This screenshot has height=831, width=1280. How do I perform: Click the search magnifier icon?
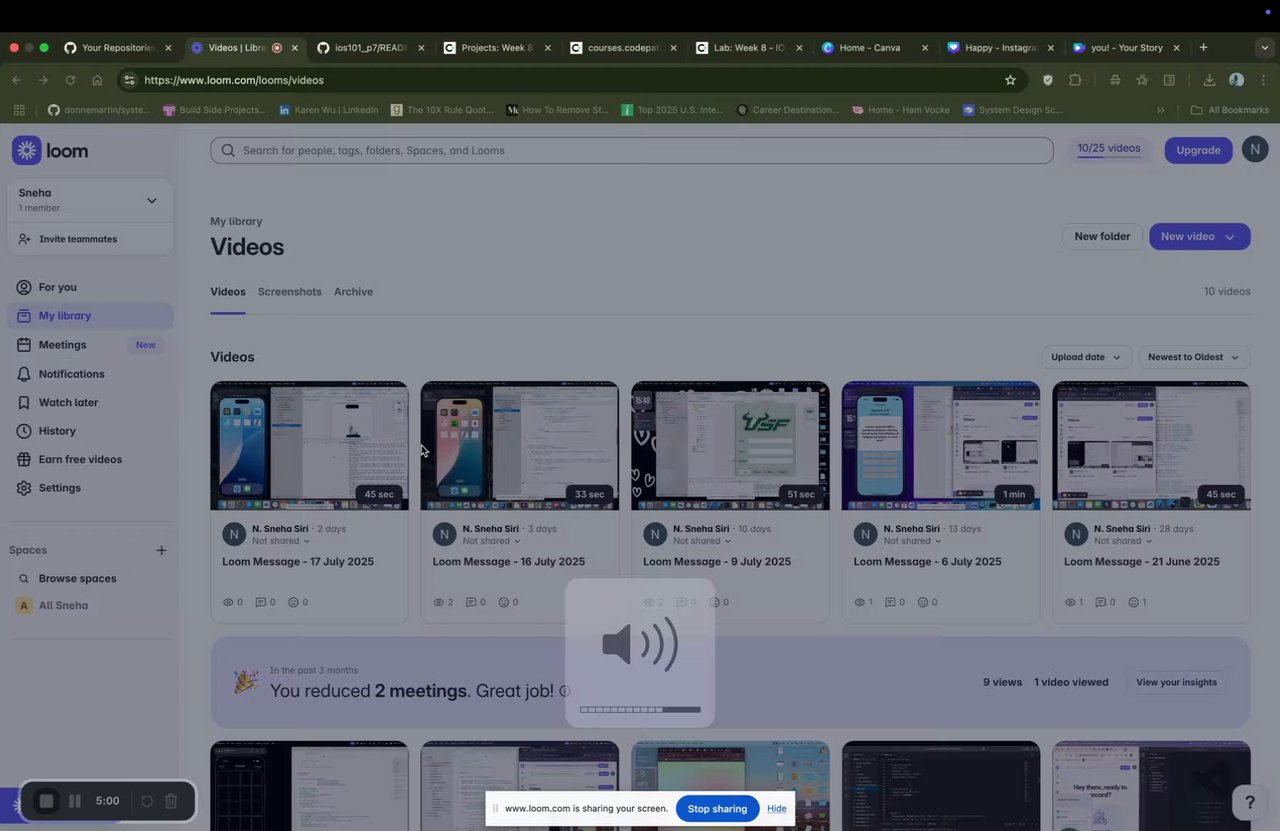point(228,150)
